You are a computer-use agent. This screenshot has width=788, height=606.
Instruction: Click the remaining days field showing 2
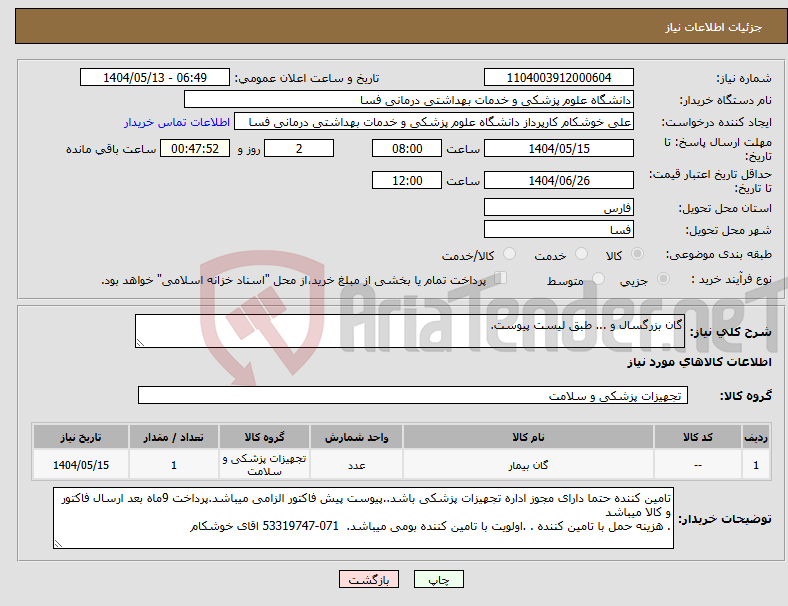299,148
